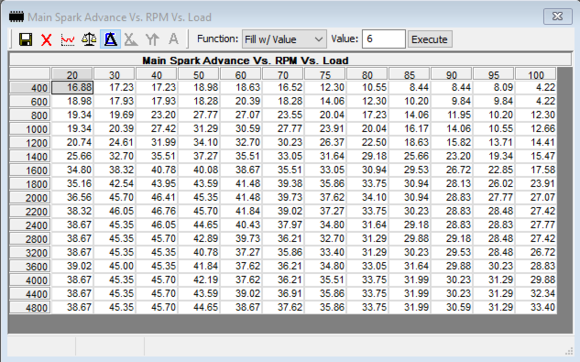Select cell 32.34 in row 4400

pyautogui.click(x=536, y=294)
